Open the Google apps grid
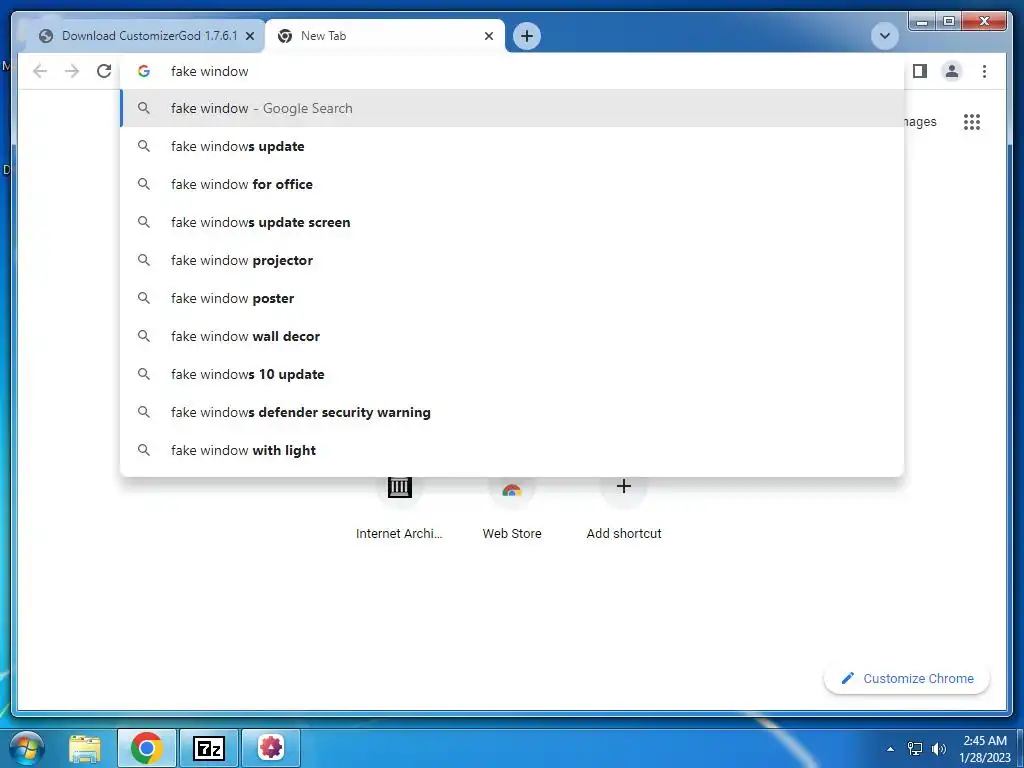This screenshot has width=1024, height=768. (x=972, y=122)
